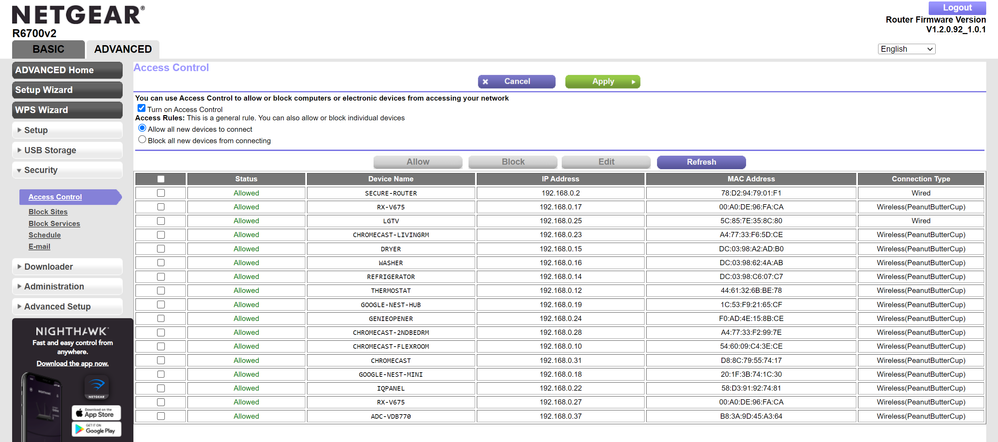Click the Device Name column header
Screen dimensions: 998x442
391,179
